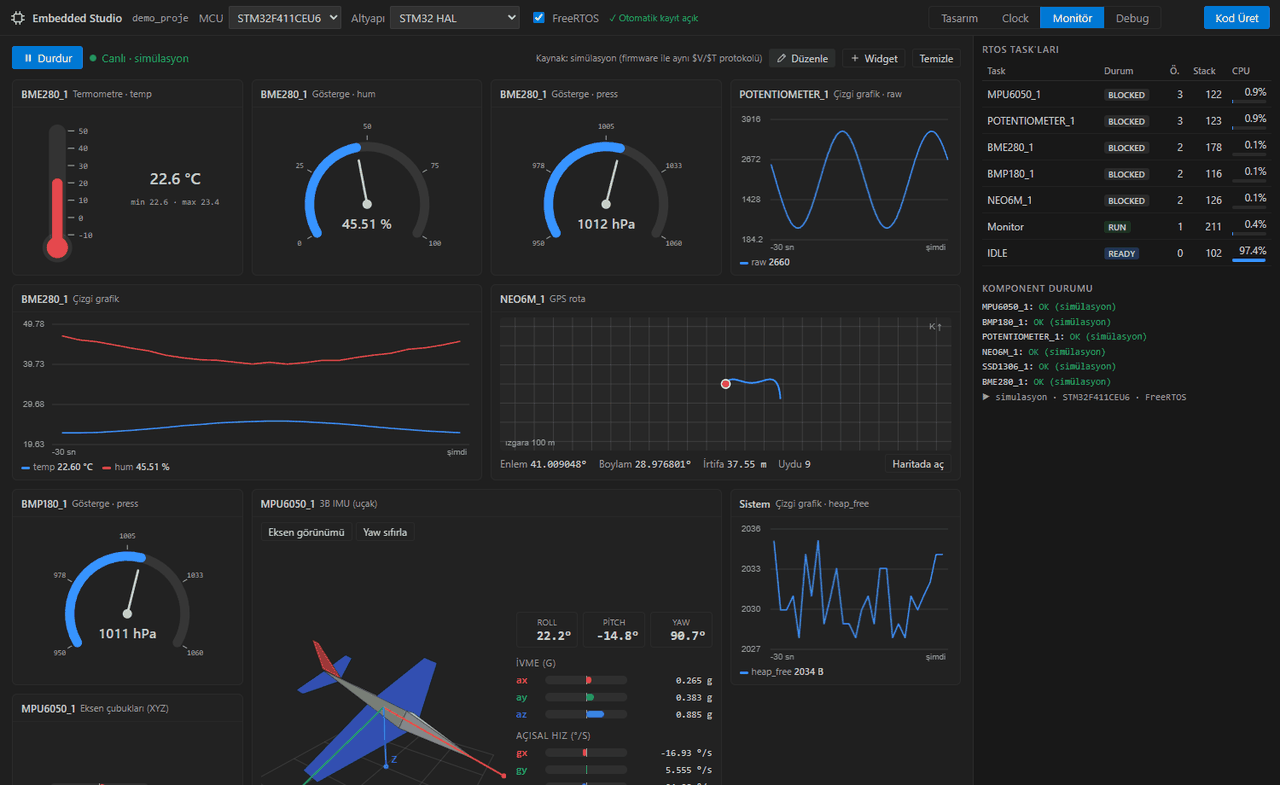This screenshot has height=785, width=1280.
Task: Click the ROLL 22.2° readout
Action: 548,630
